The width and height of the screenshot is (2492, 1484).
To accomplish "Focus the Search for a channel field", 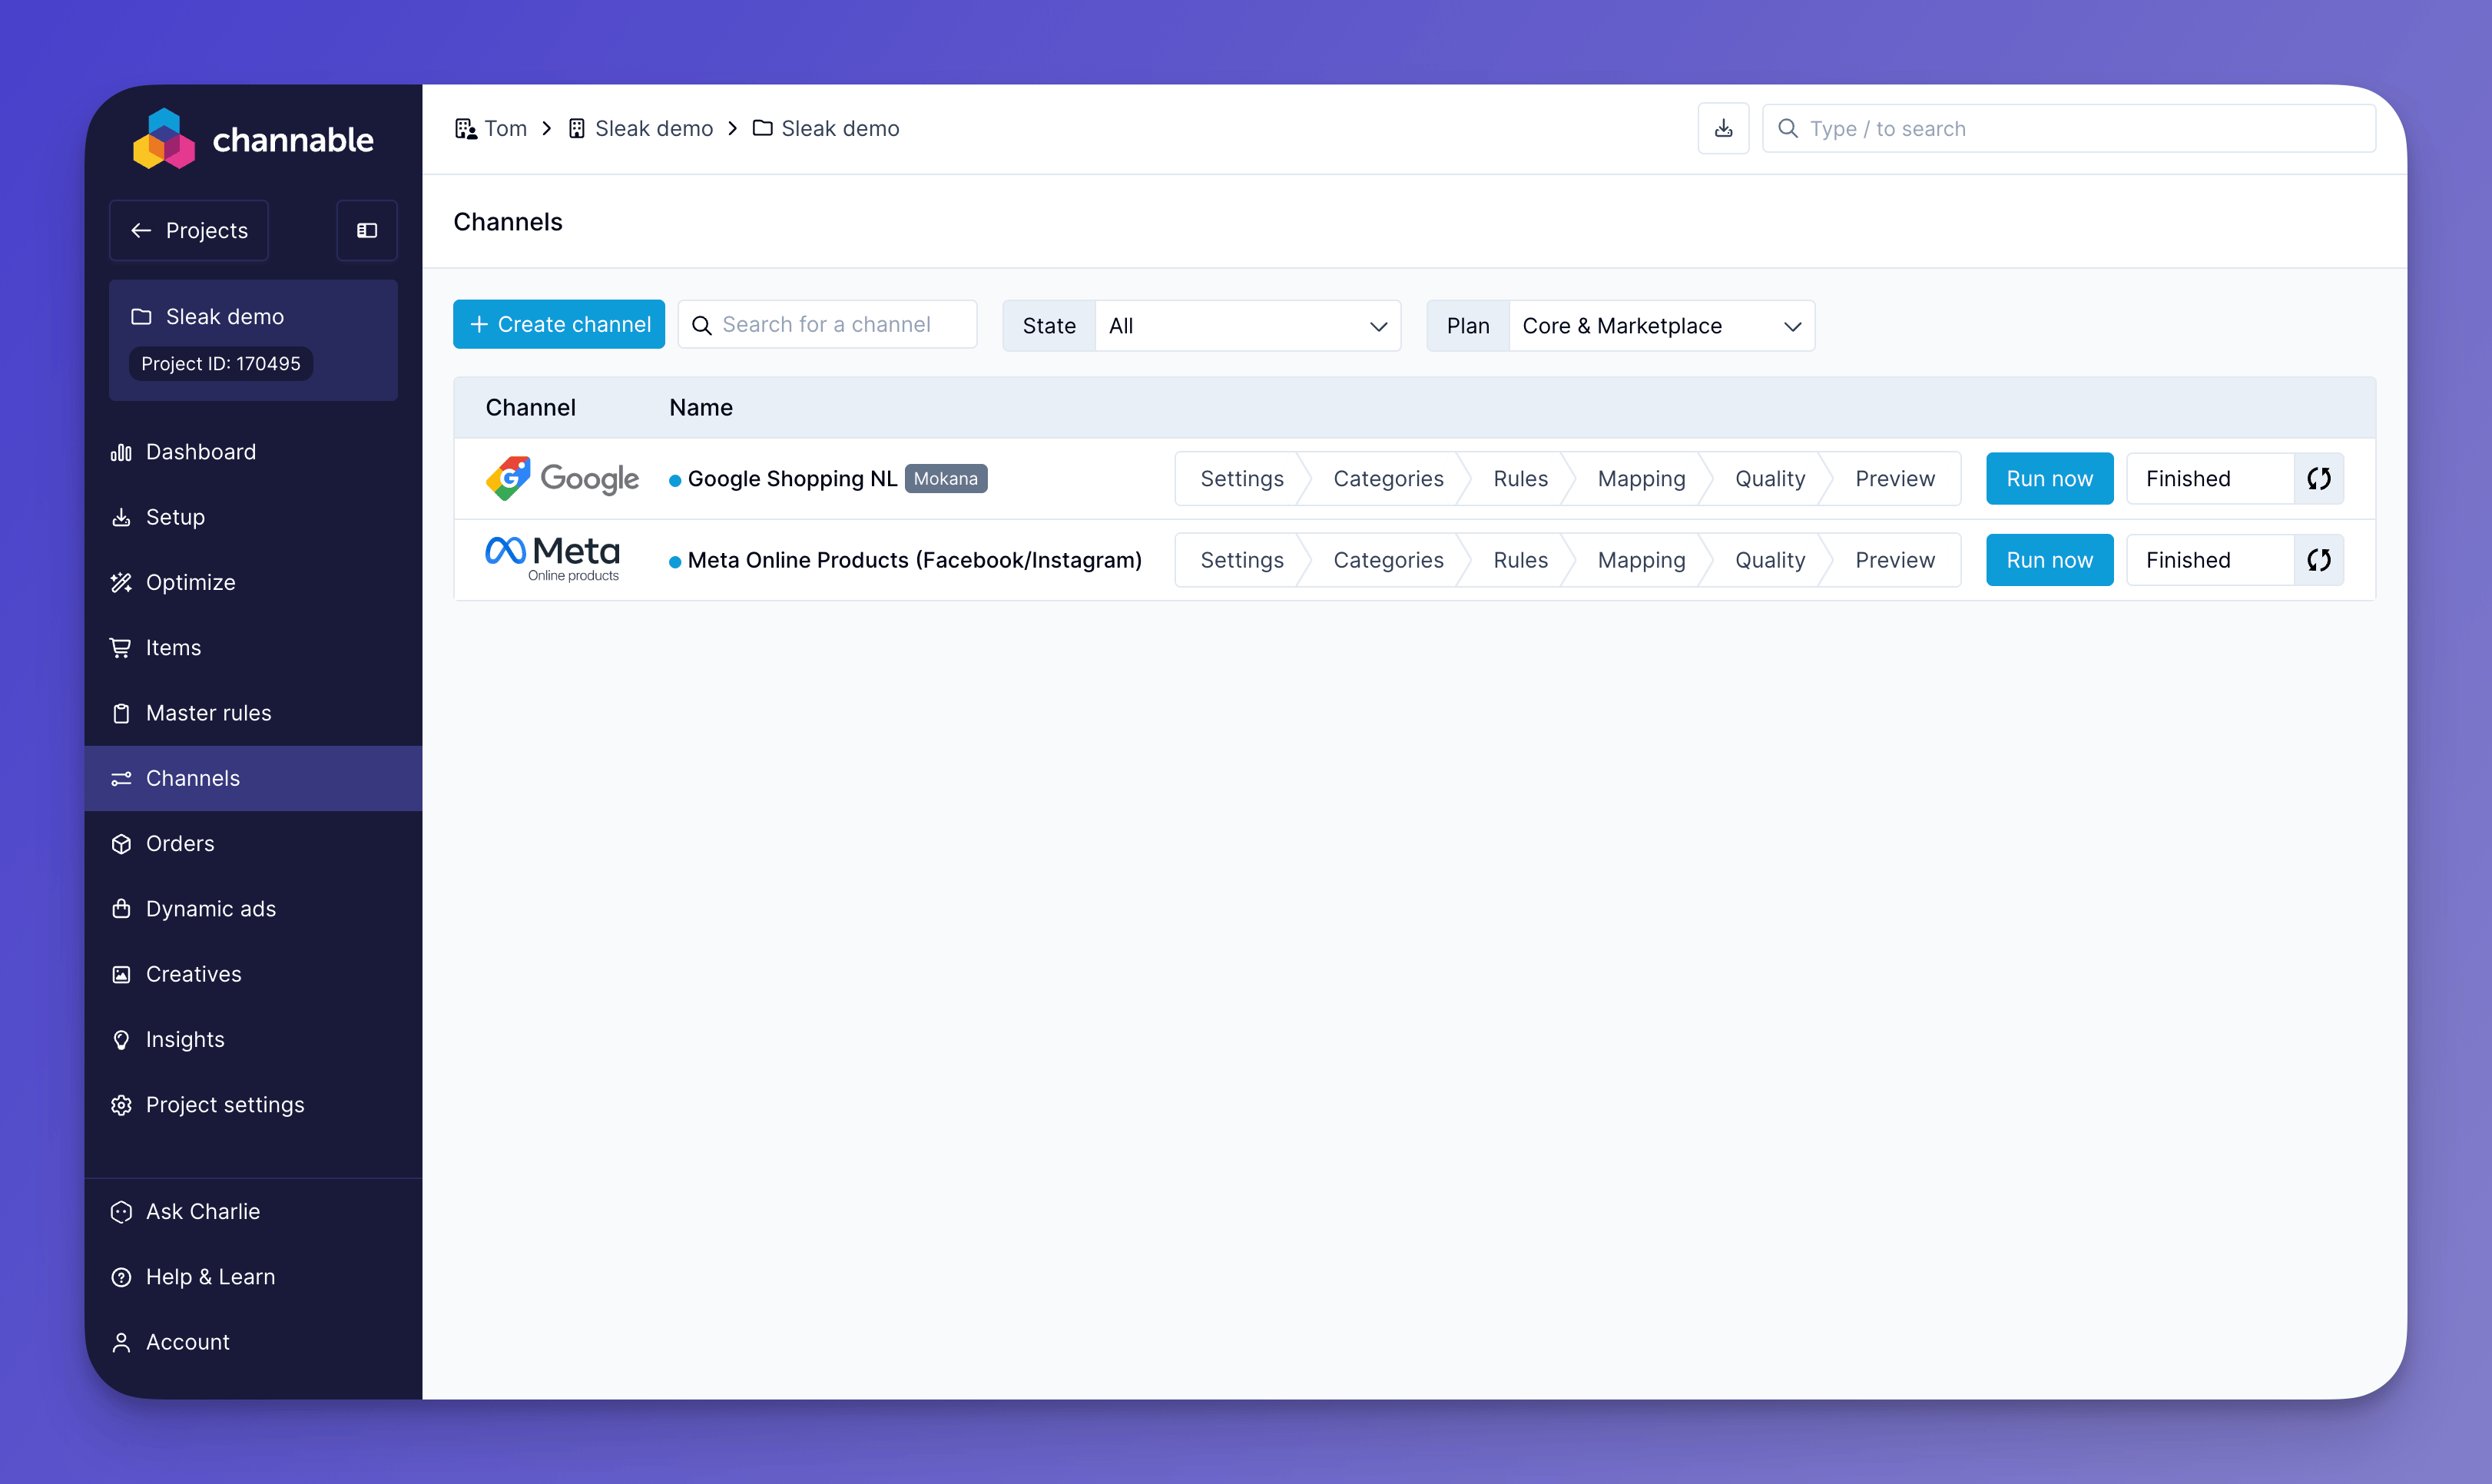I will (x=827, y=324).
